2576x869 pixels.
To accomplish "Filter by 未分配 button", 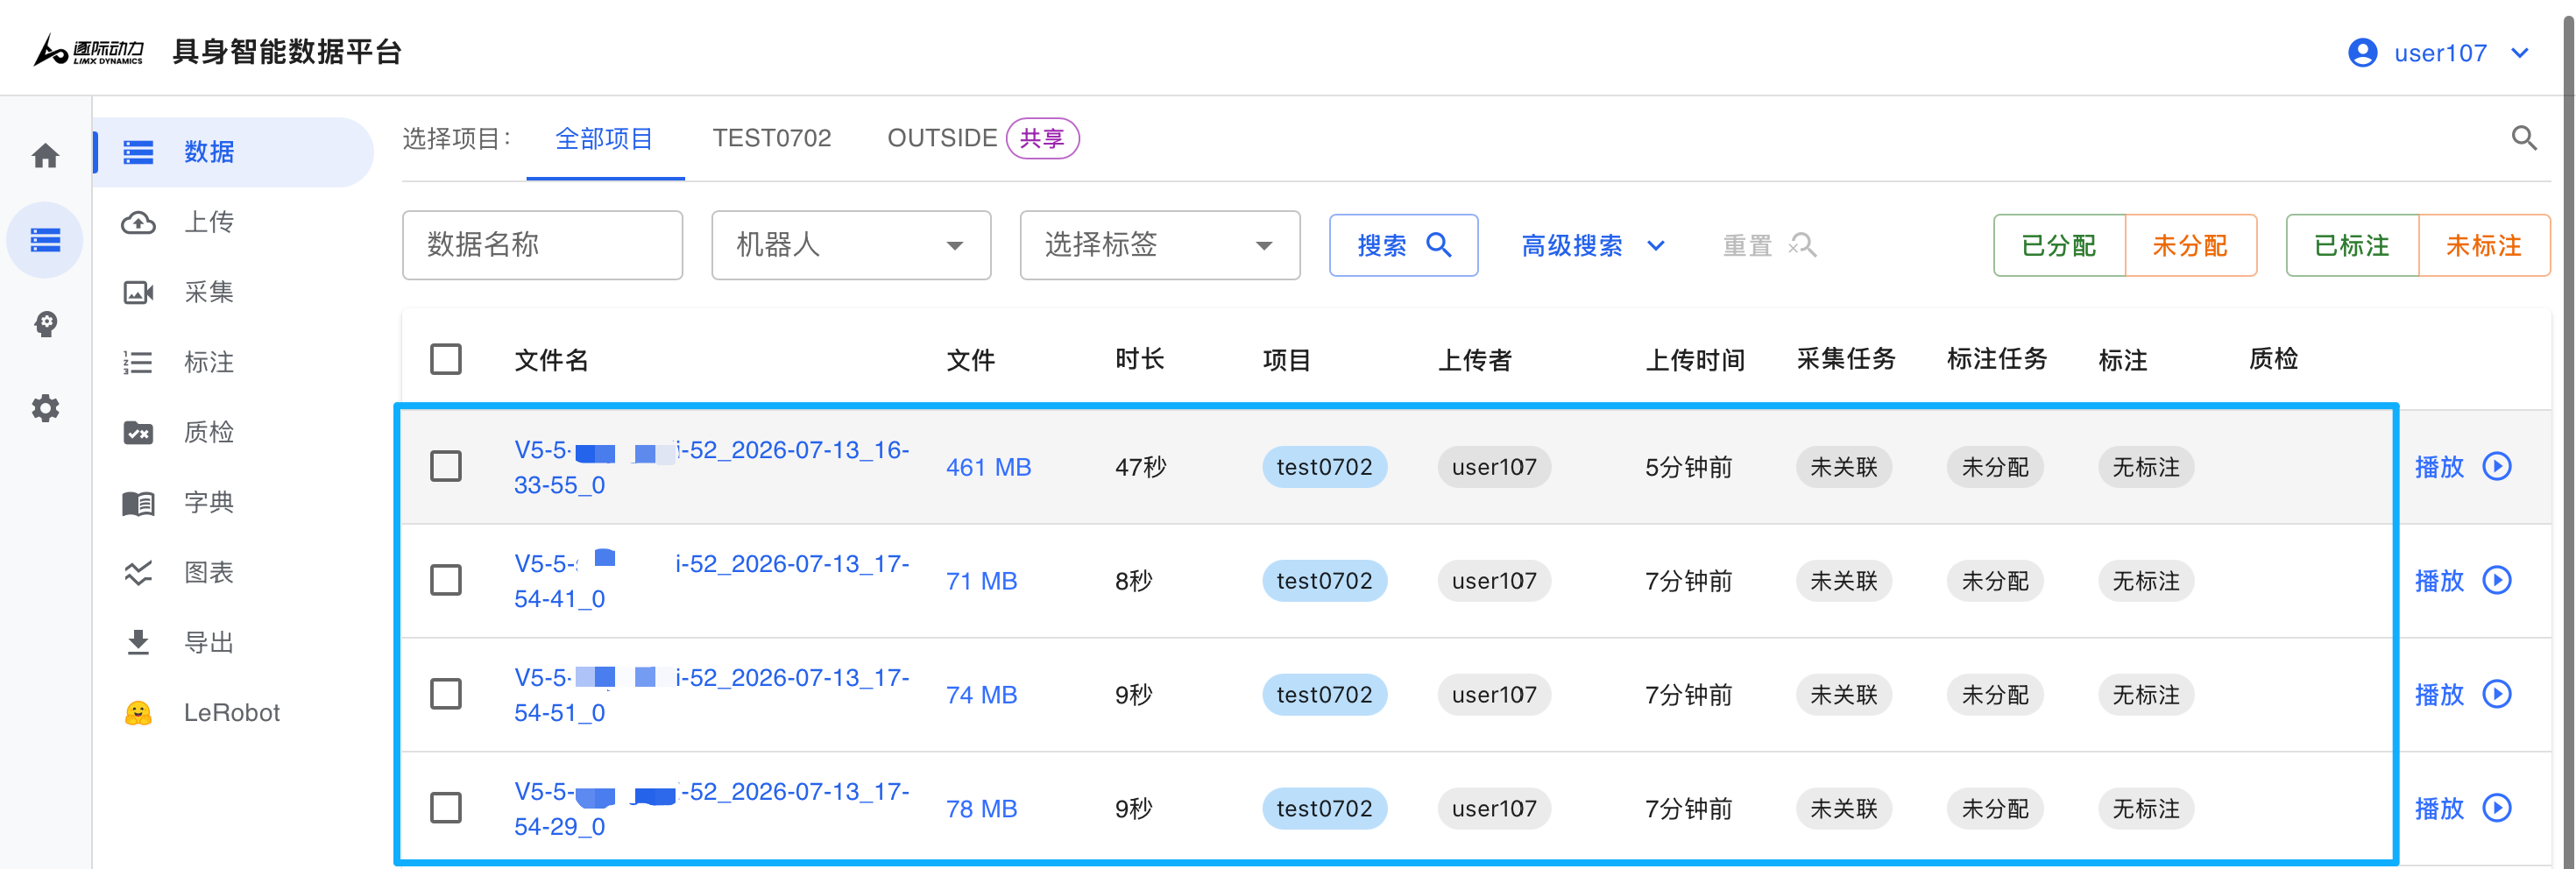I will pyautogui.click(x=2190, y=245).
